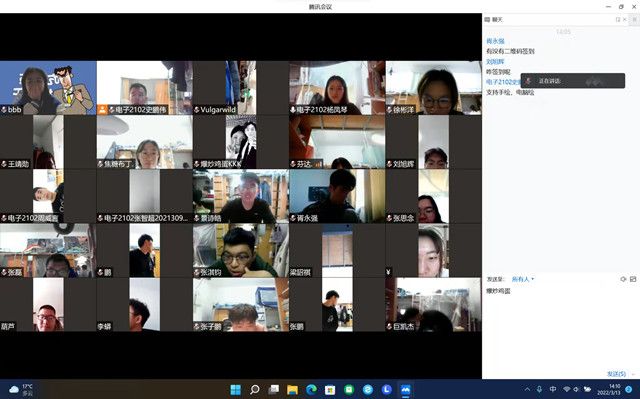Select 张淇钧 participant video tile
Image resolution: width=640 pixels, height=399 pixels.
(x=241, y=250)
